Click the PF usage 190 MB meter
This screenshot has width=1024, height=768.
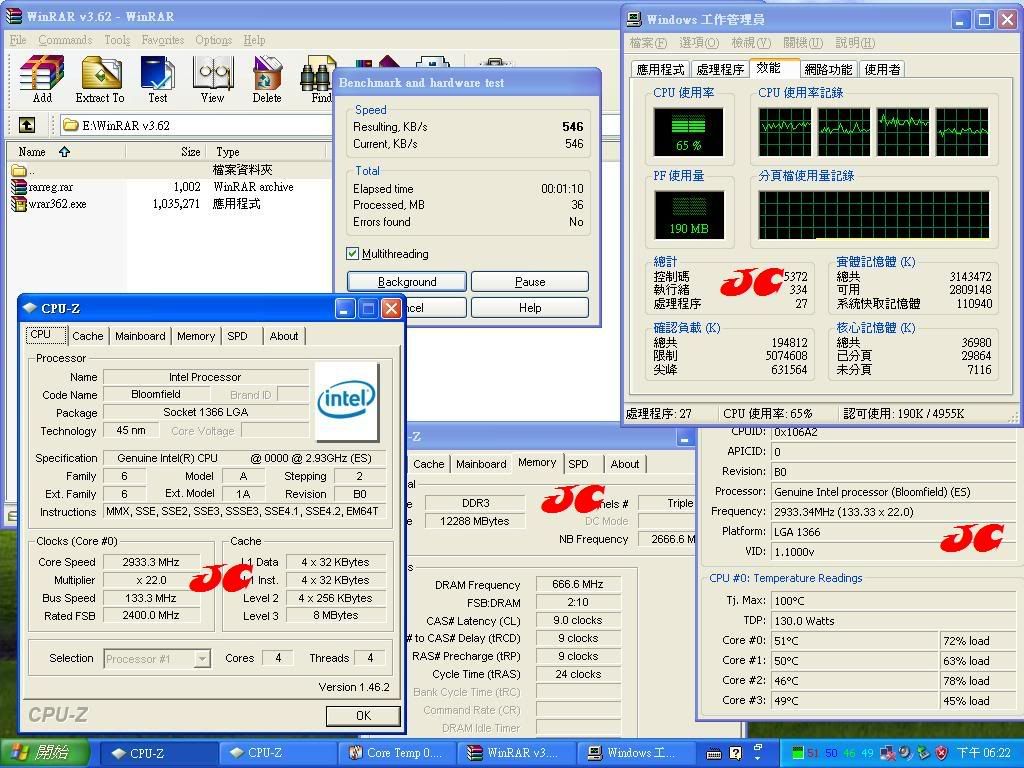click(688, 215)
